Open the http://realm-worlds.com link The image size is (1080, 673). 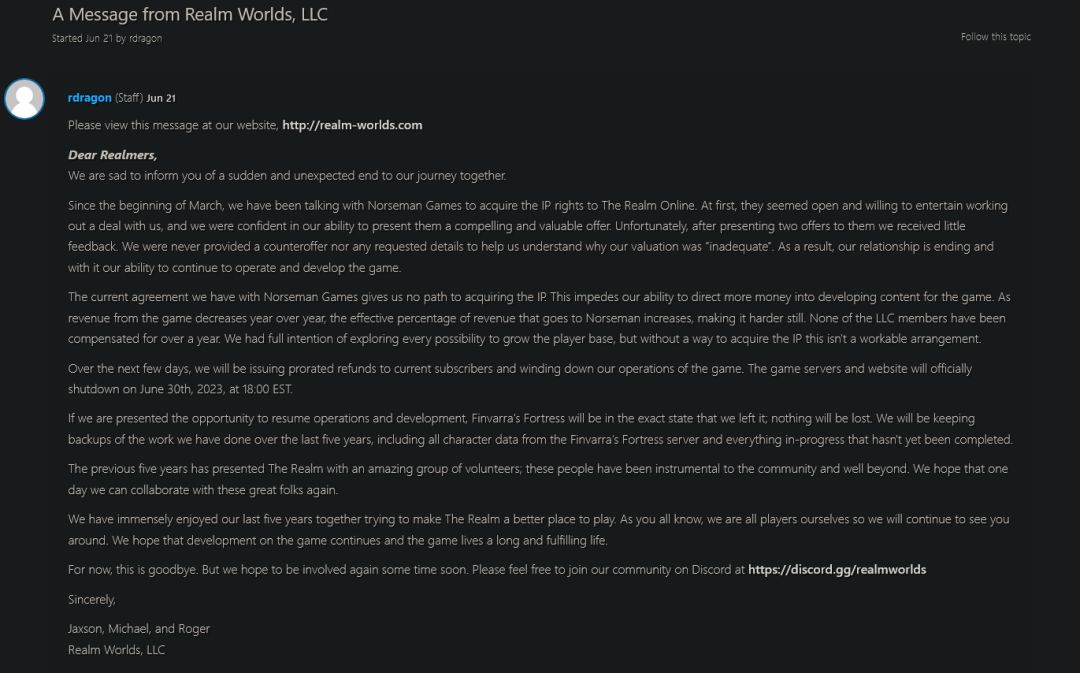(x=352, y=125)
